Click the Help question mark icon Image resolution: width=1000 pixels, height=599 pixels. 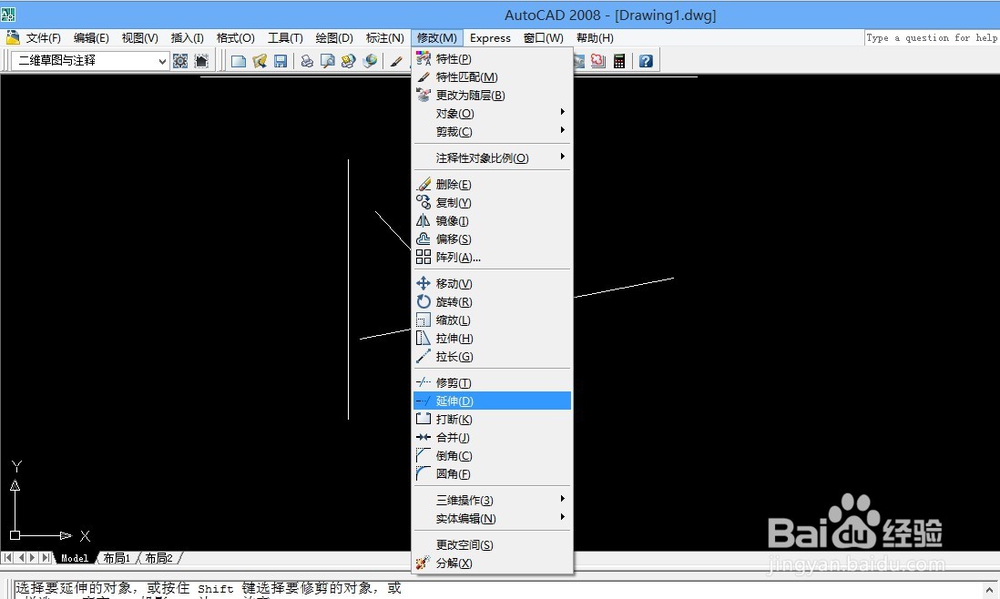point(645,61)
